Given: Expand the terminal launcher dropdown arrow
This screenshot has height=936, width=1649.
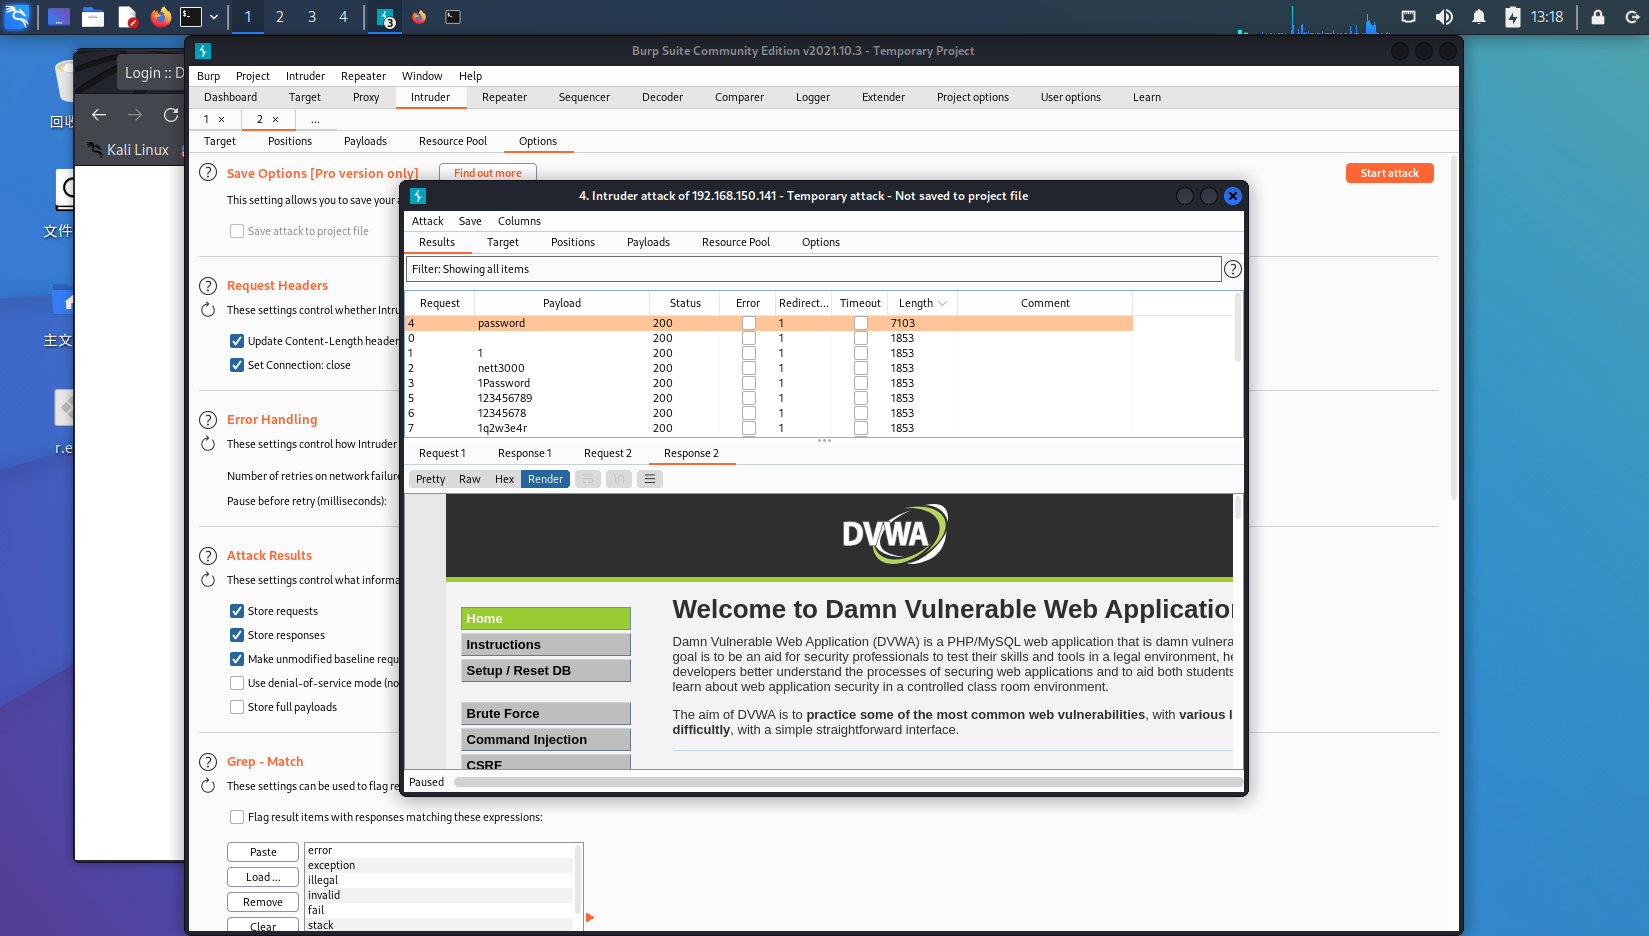Looking at the screenshot, I should click(x=214, y=17).
